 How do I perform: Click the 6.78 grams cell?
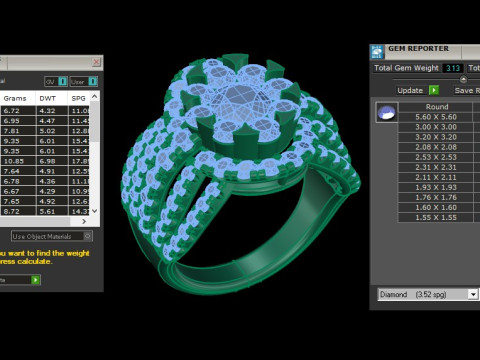pyautogui.click(x=18, y=181)
